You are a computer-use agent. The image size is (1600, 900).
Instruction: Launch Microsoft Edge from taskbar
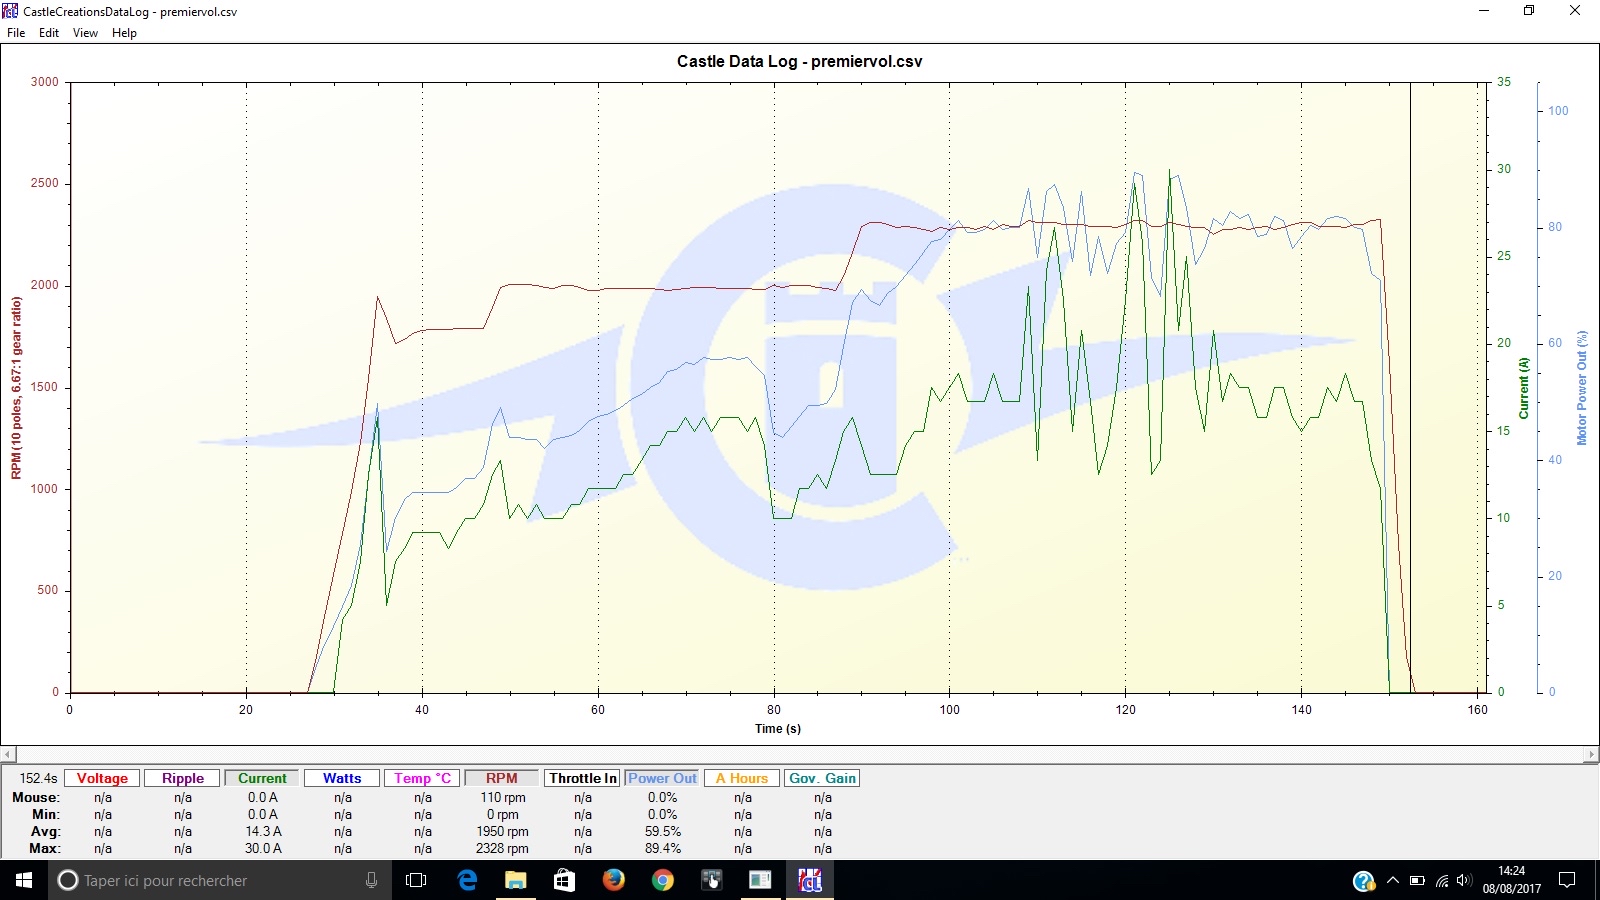pos(466,880)
